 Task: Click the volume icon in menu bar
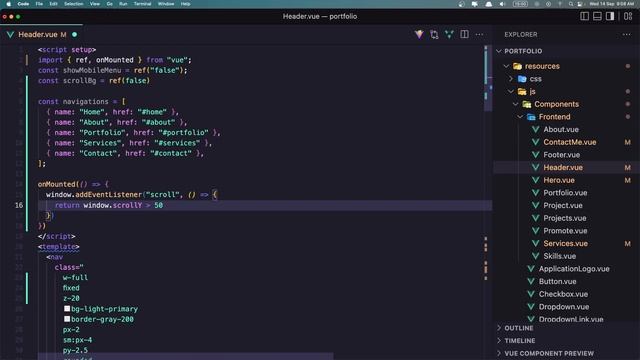point(502,4)
